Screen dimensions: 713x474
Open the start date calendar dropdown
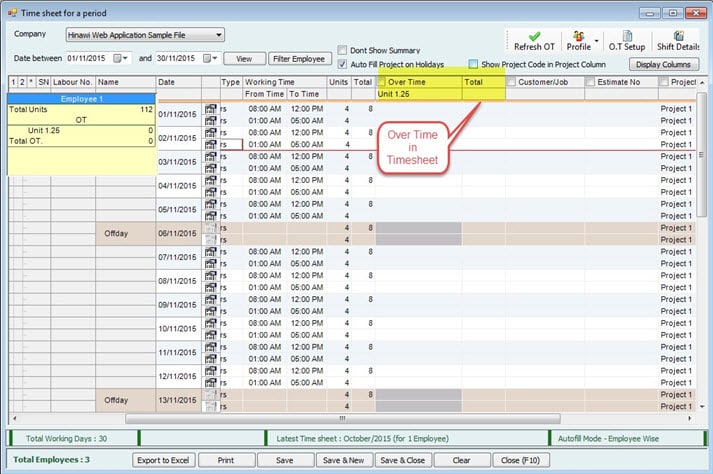[121, 58]
